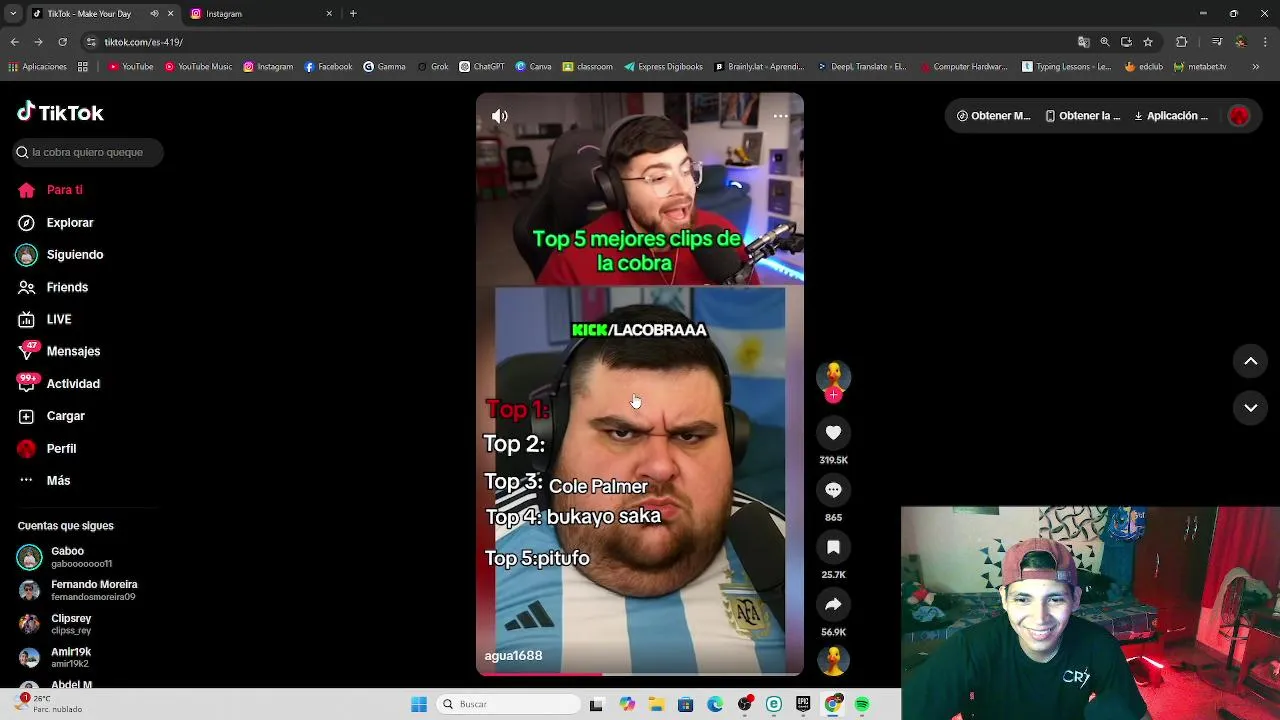Reload the current page
This screenshot has width=1280, height=720.
click(62, 42)
